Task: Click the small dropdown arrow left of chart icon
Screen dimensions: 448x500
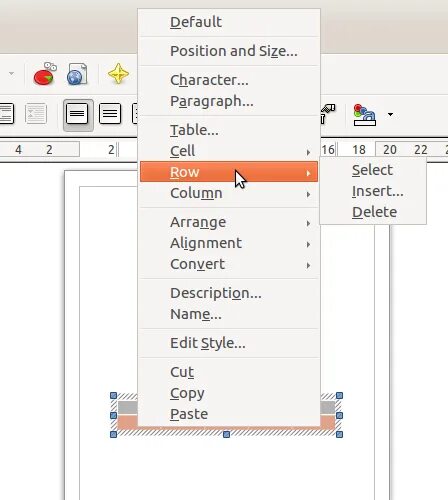Action: point(11,73)
